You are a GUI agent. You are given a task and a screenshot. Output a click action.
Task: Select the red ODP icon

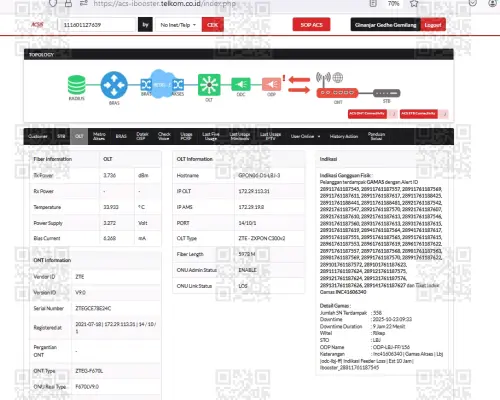coord(271,84)
